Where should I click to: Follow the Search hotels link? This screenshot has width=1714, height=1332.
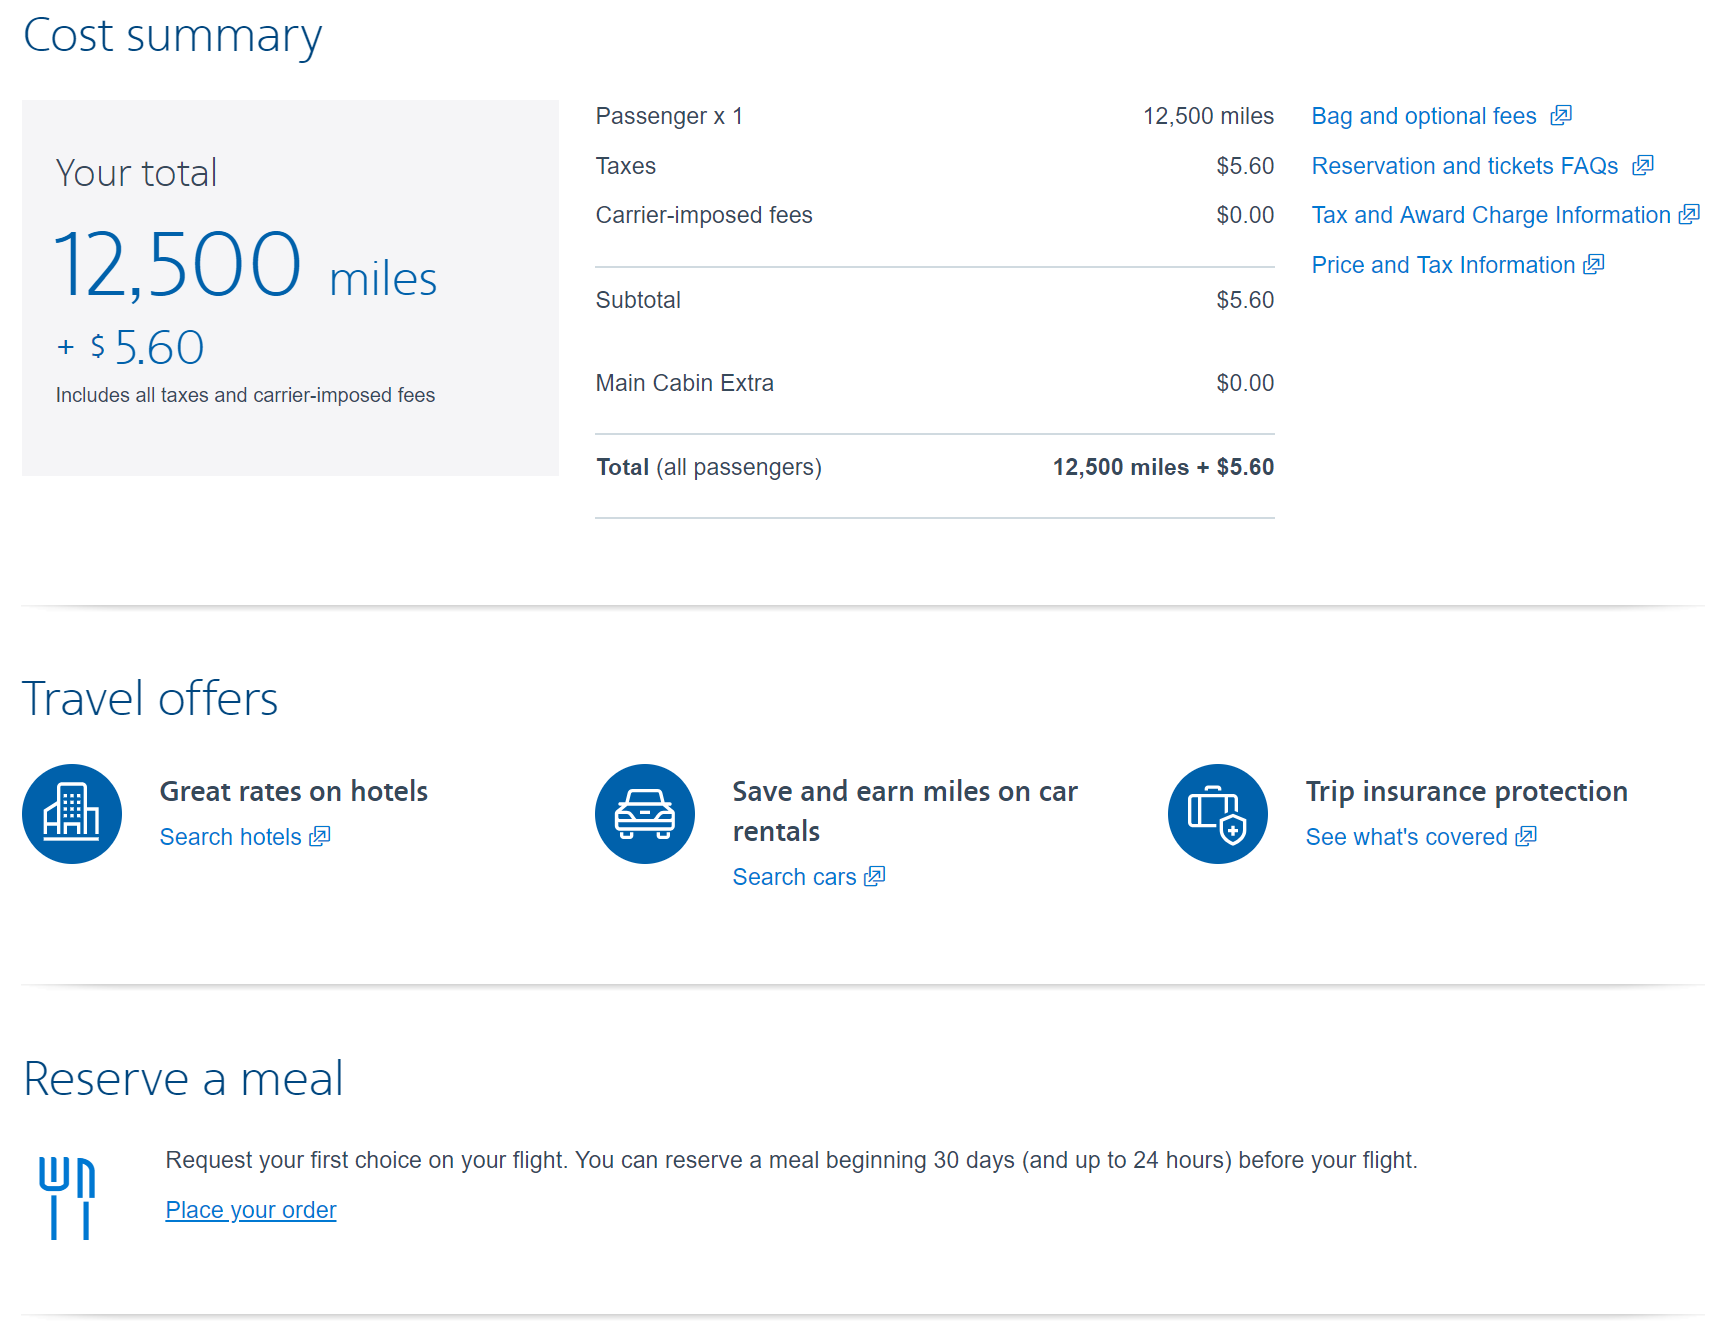pyautogui.click(x=230, y=837)
